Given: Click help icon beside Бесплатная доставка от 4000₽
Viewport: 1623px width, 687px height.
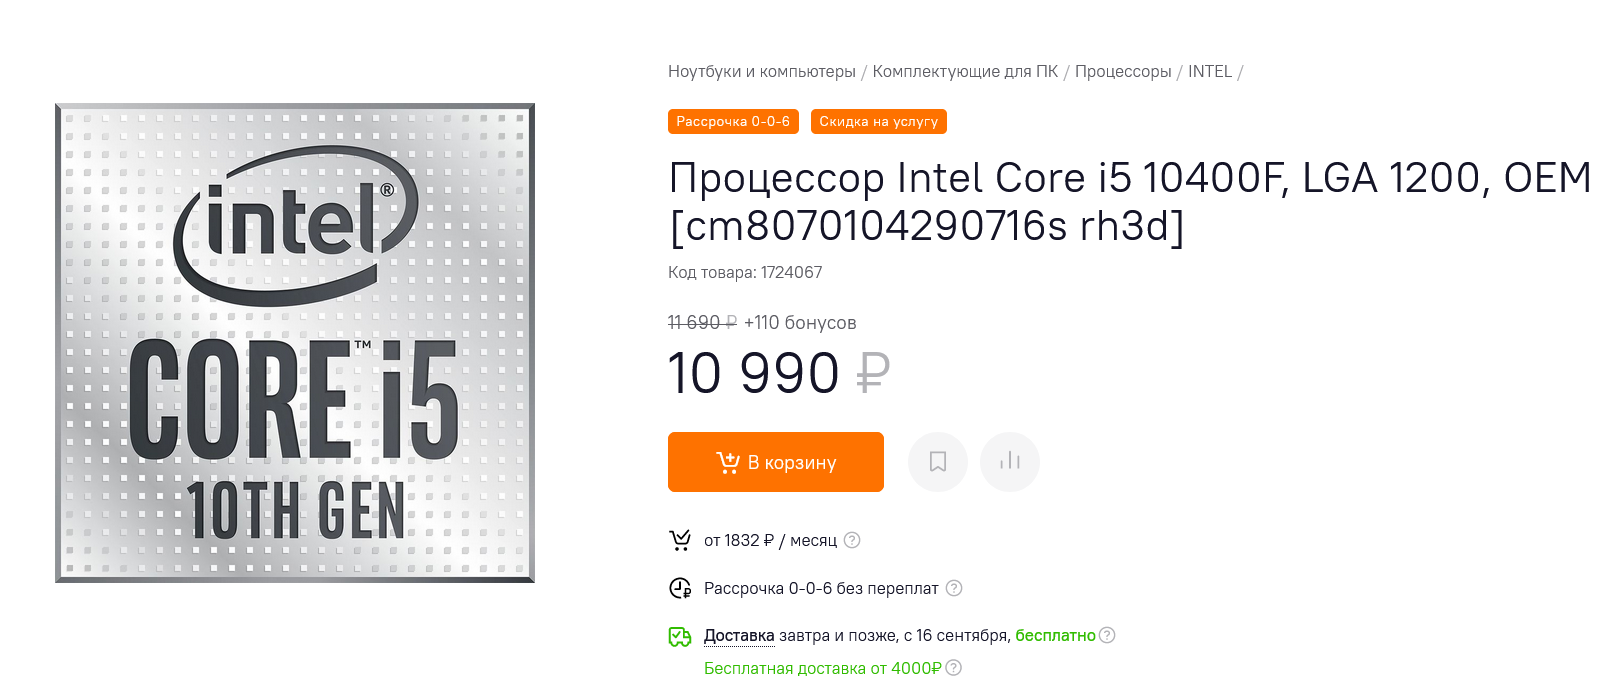Looking at the screenshot, I should pyautogui.click(x=954, y=668).
